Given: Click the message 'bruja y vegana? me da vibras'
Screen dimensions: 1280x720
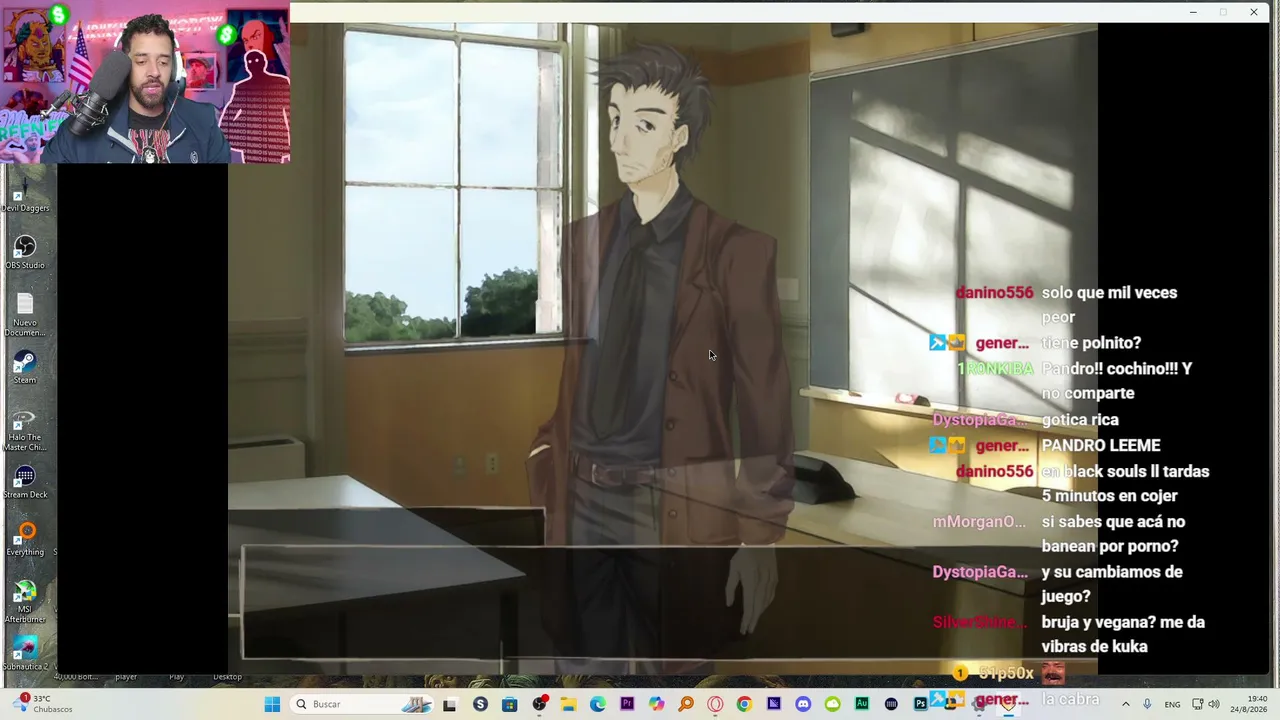Looking at the screenshot, I should pos(1123,634).
